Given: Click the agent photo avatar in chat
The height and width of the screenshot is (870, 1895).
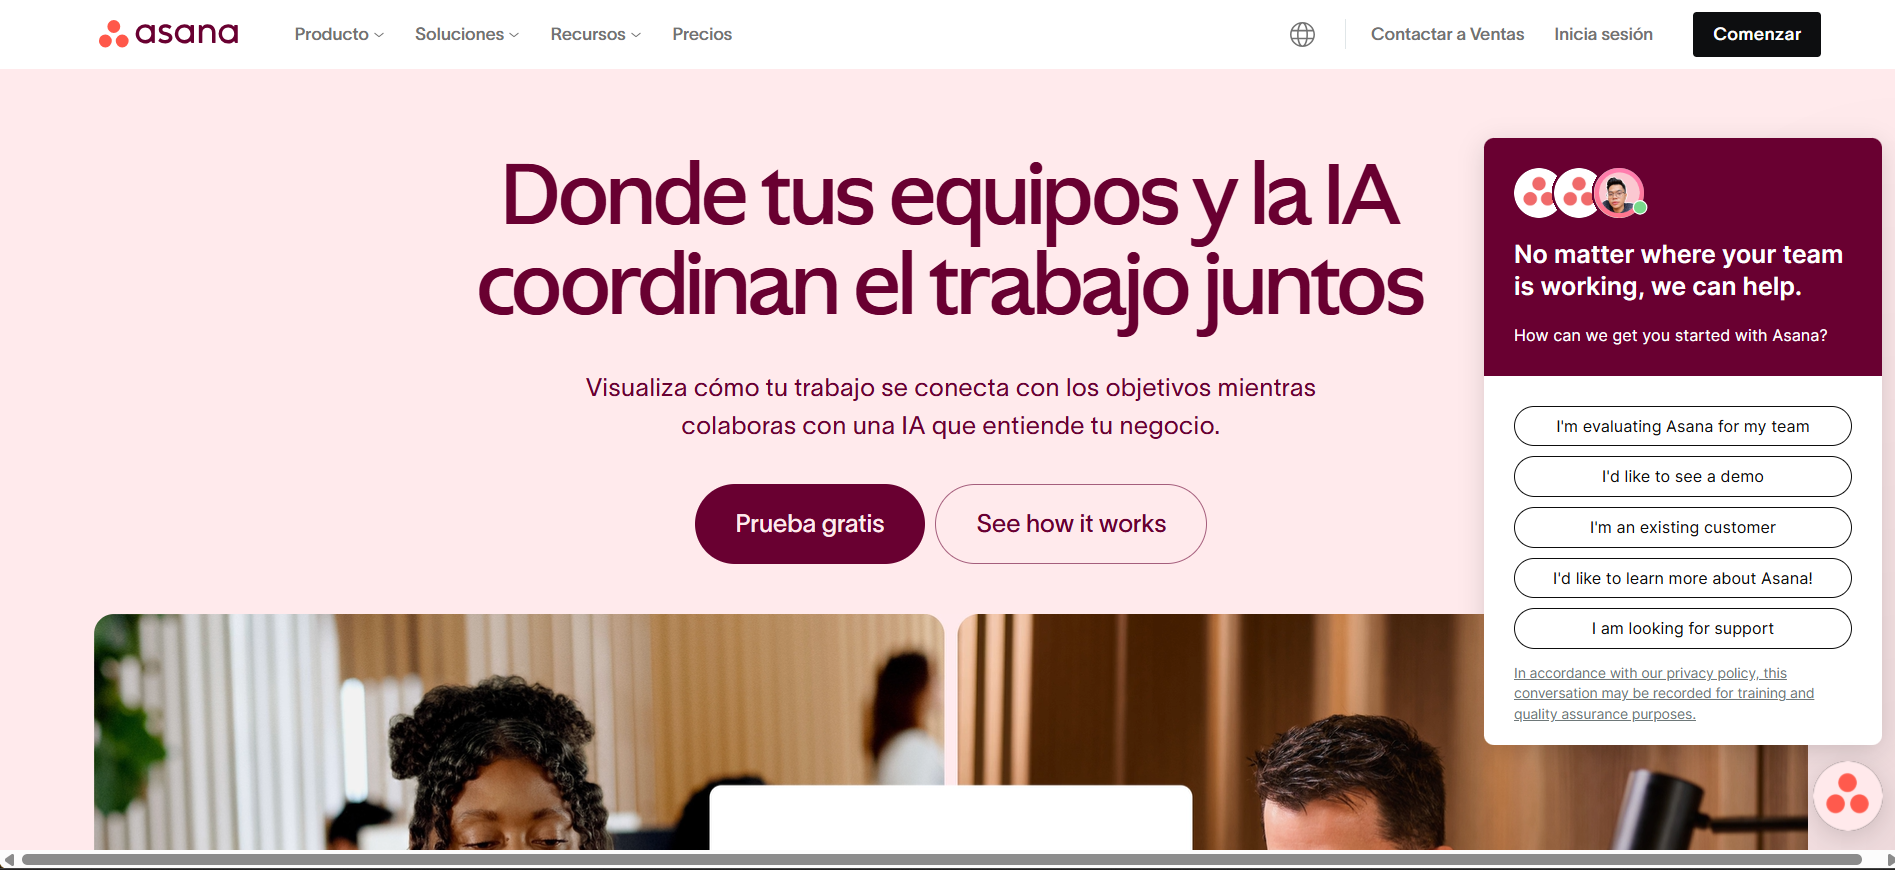Looking at the screenshot, I should point(1617,193).
